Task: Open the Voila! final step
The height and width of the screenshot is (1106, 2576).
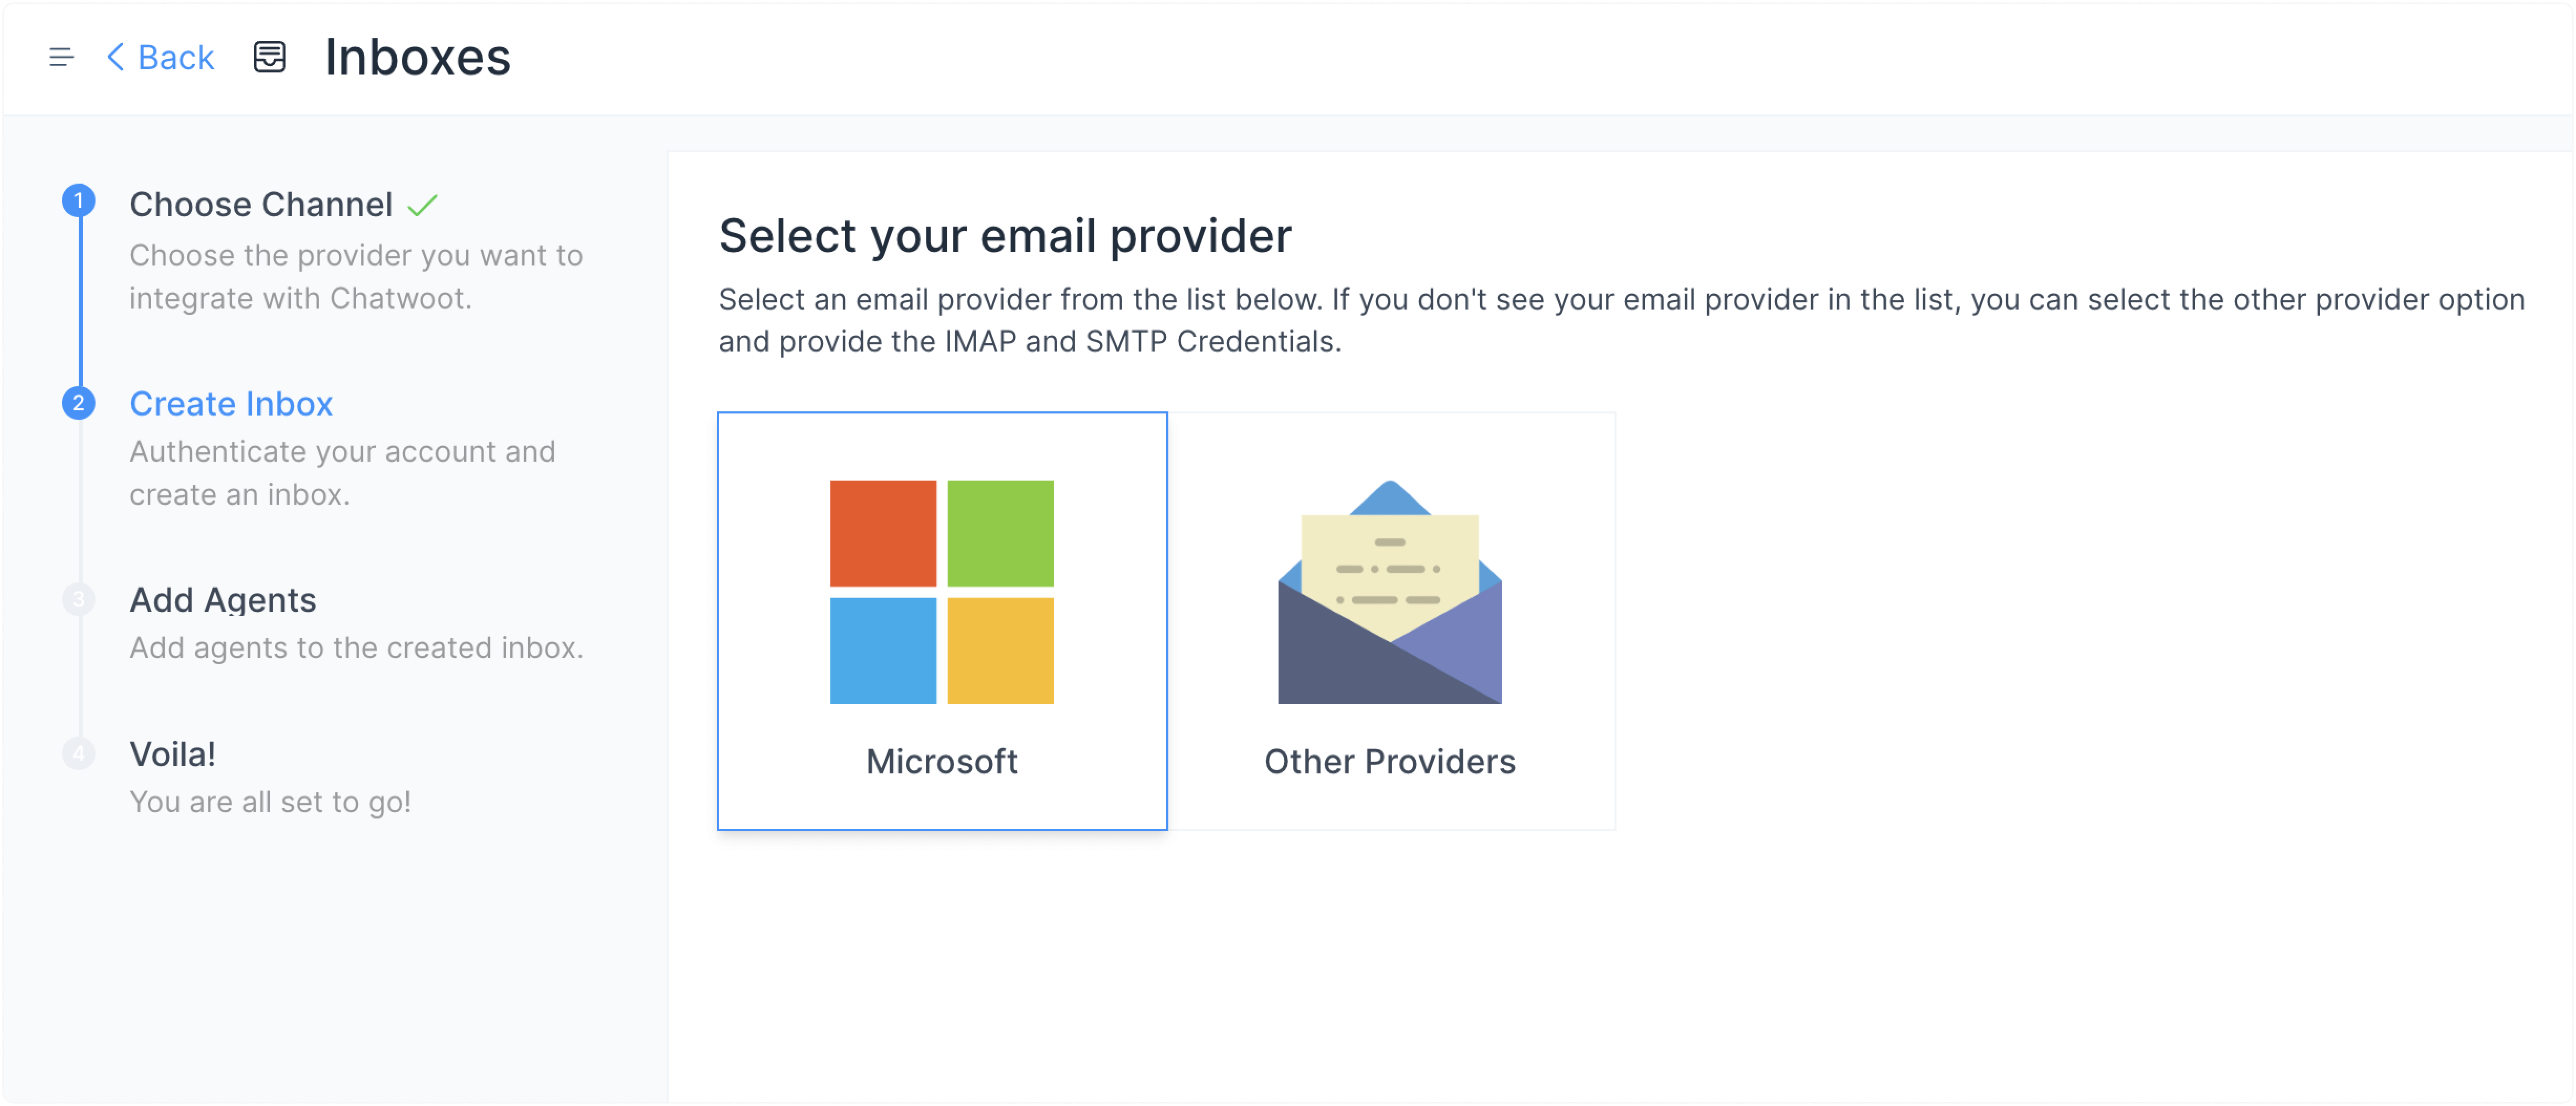Action: tap(173, 753)
